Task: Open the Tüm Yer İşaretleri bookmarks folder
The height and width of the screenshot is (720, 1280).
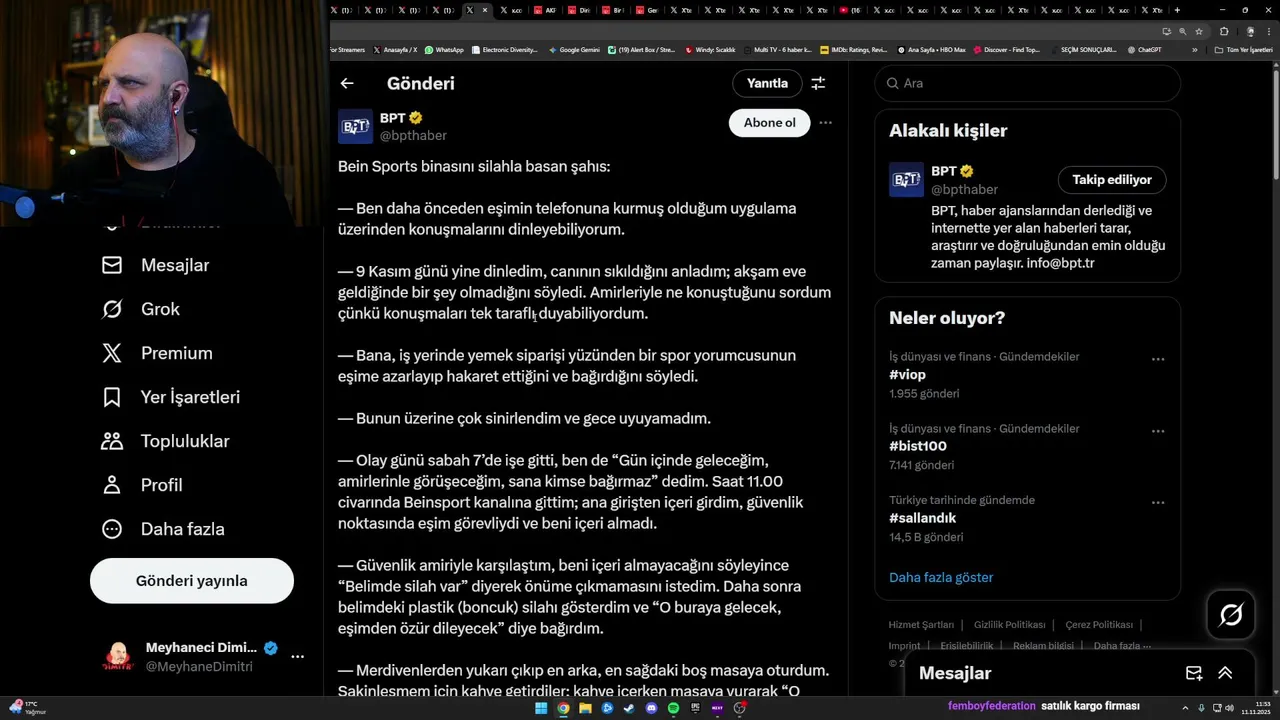Action: click(1245, 50)
